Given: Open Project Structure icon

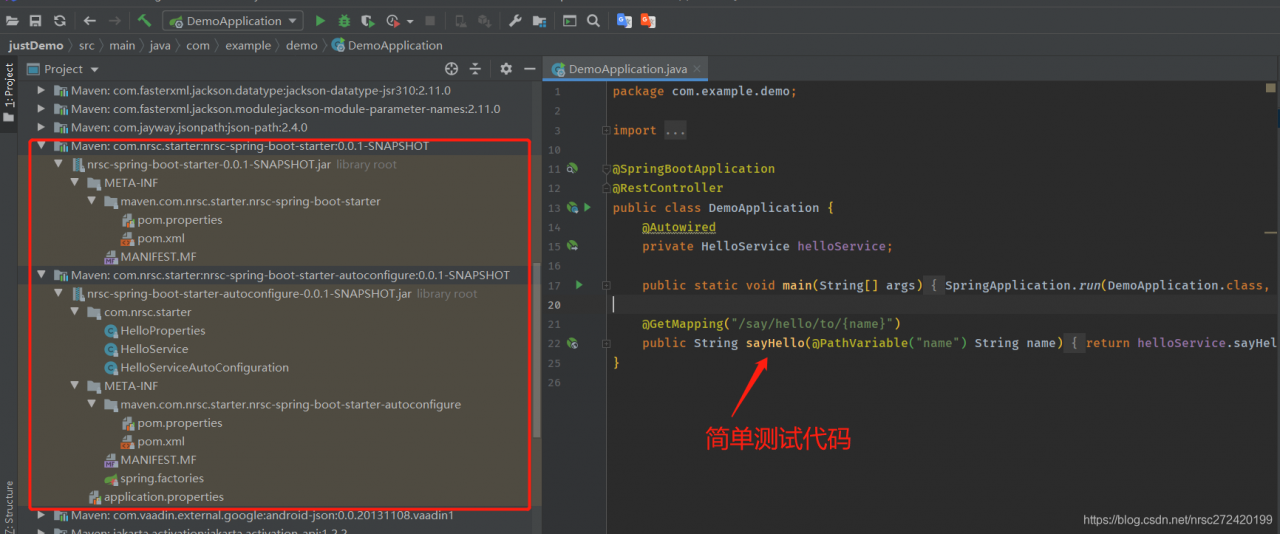Looking at the screenshot, I should coord(540,20).
